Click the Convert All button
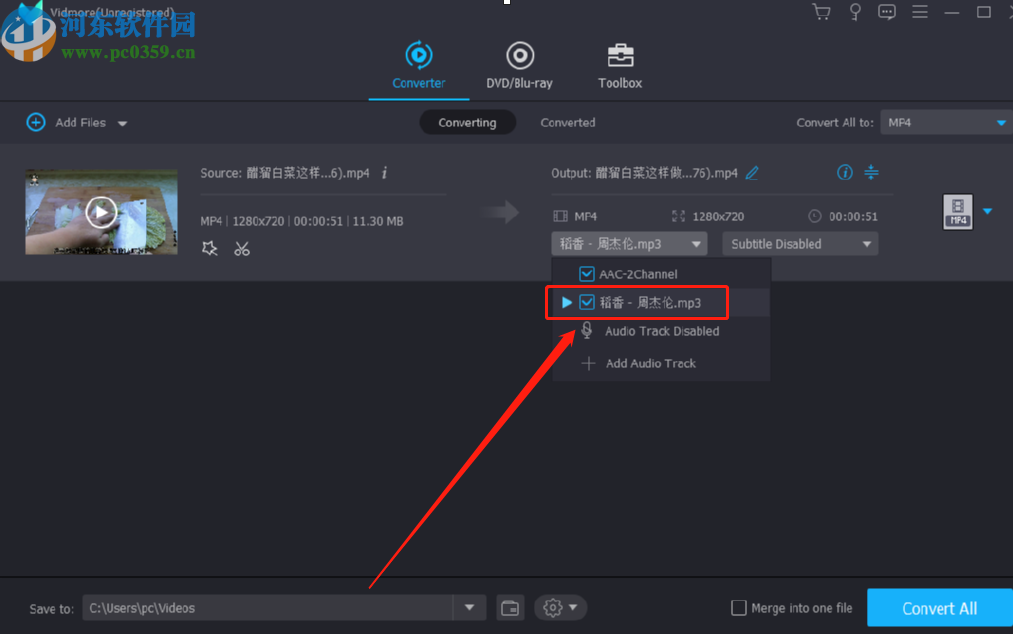 point(941,607)
